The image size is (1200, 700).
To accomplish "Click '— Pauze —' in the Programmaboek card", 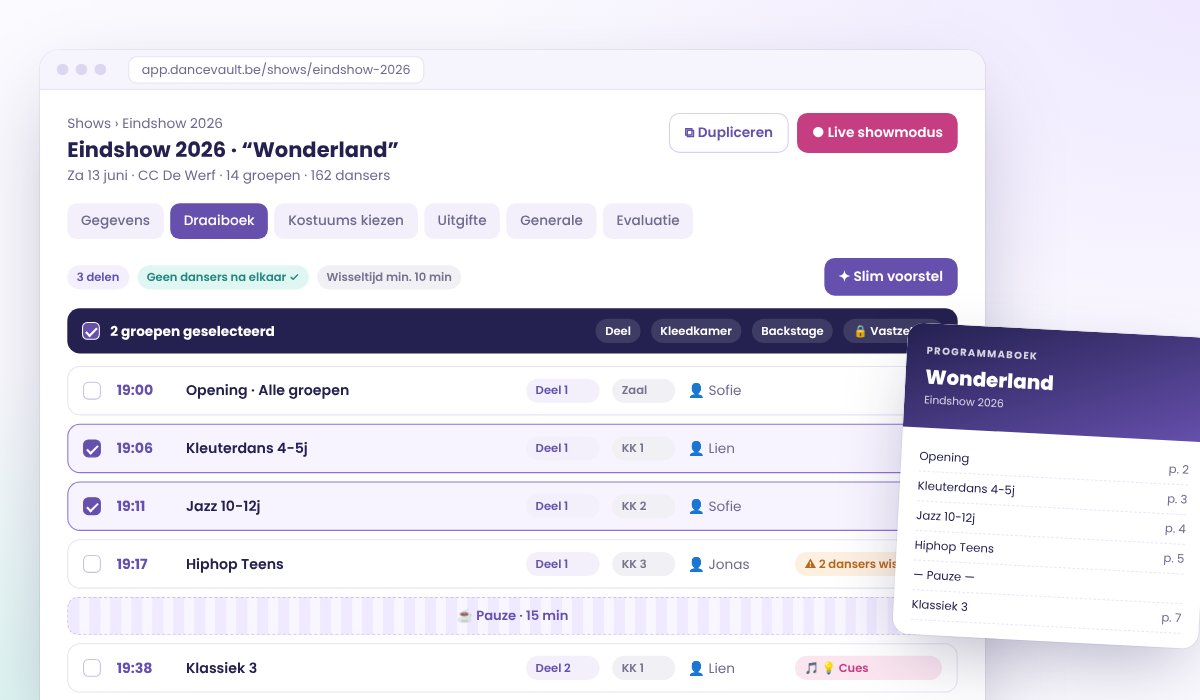I will tap(944, 576).
